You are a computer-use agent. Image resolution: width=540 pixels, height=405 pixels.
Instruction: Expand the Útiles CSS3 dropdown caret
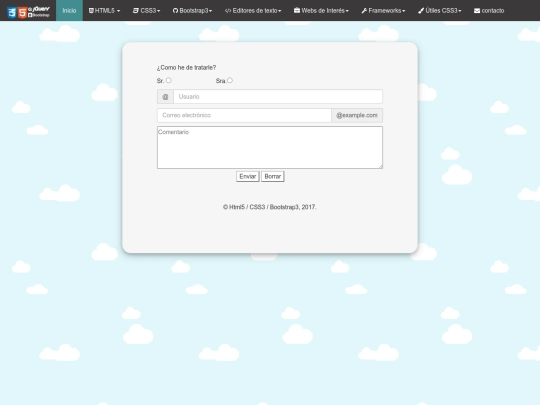[460, 11]
